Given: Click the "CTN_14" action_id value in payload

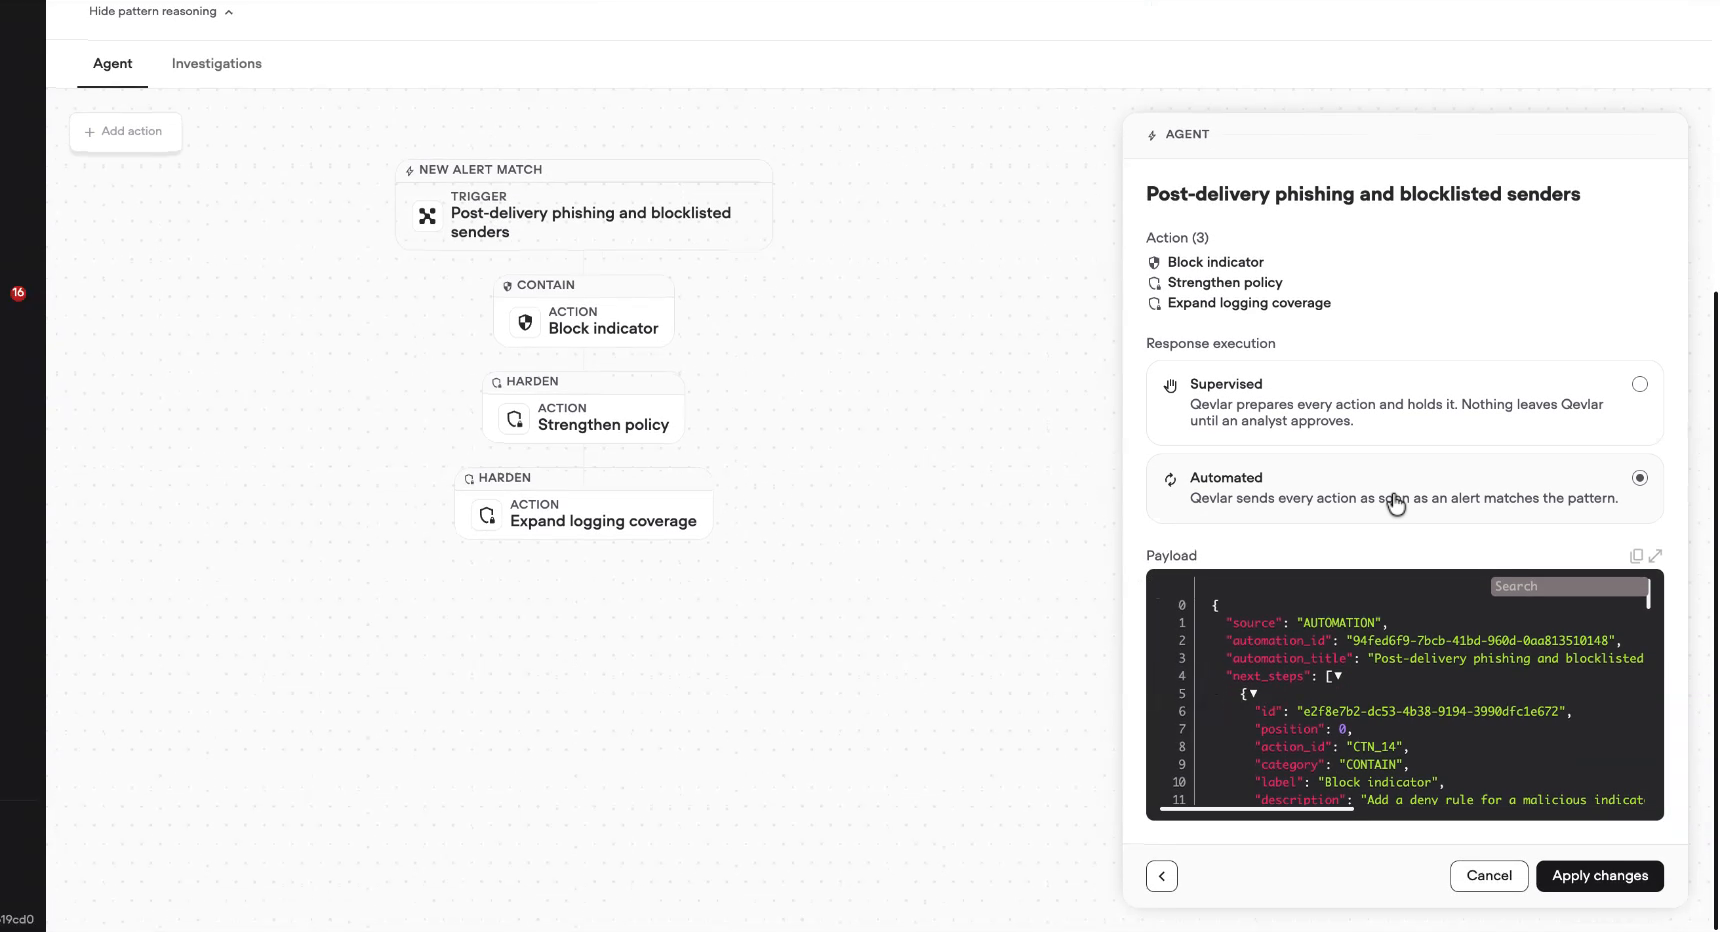Looking at the screenshot, I should pyautogui.click(x=1375, y=747).
